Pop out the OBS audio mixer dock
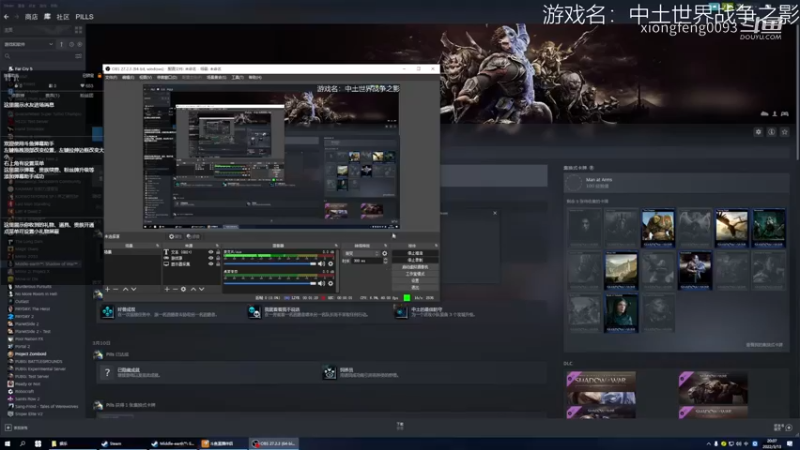 point(336,245)
